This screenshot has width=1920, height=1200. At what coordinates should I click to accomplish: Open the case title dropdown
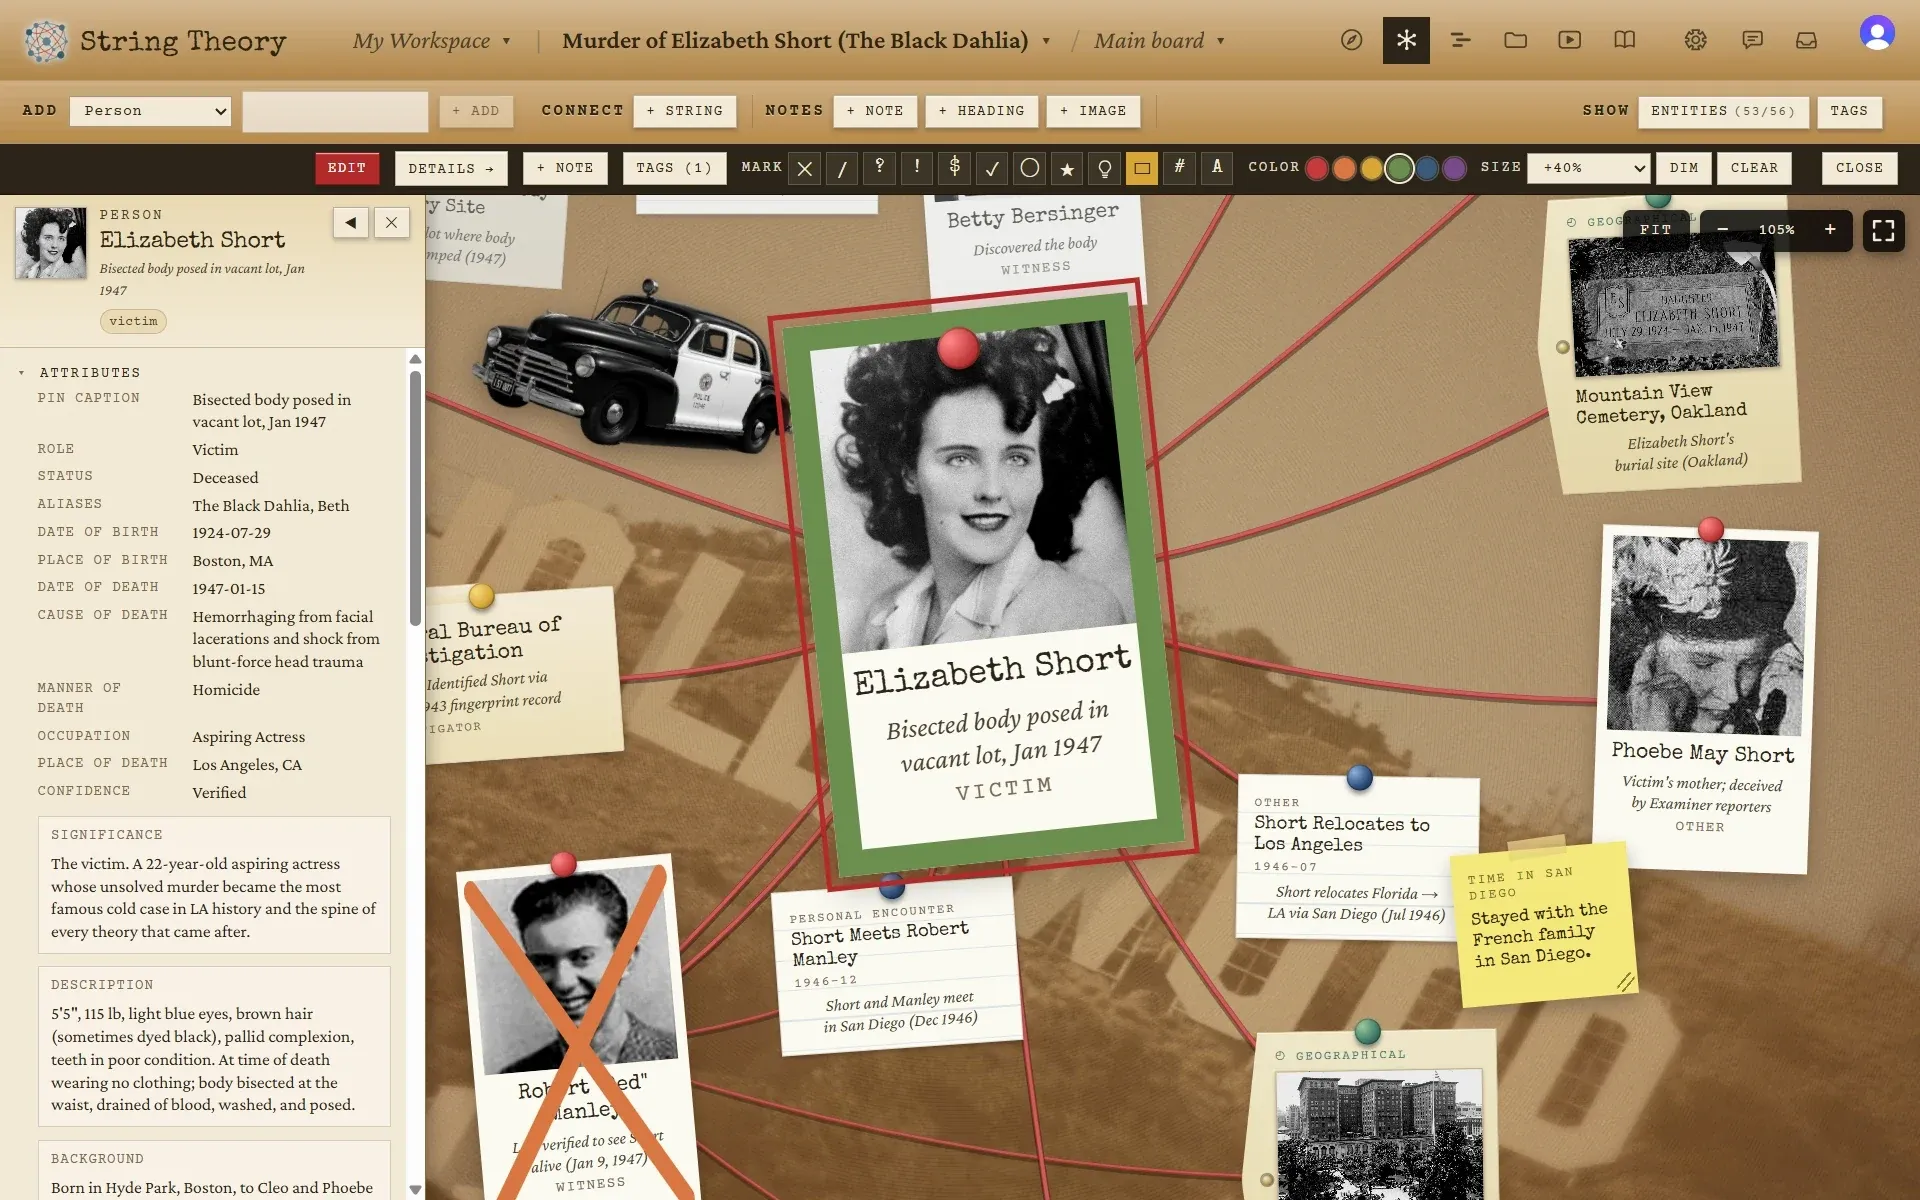click(806, 41)
